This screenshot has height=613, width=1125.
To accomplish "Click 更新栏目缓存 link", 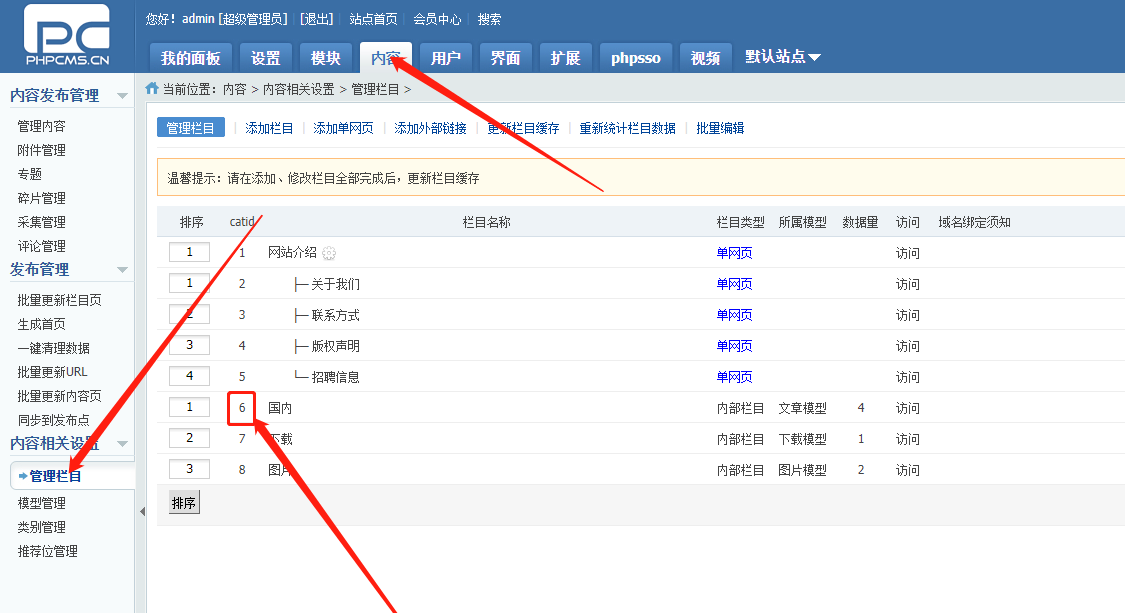I will tap(523, 128).
